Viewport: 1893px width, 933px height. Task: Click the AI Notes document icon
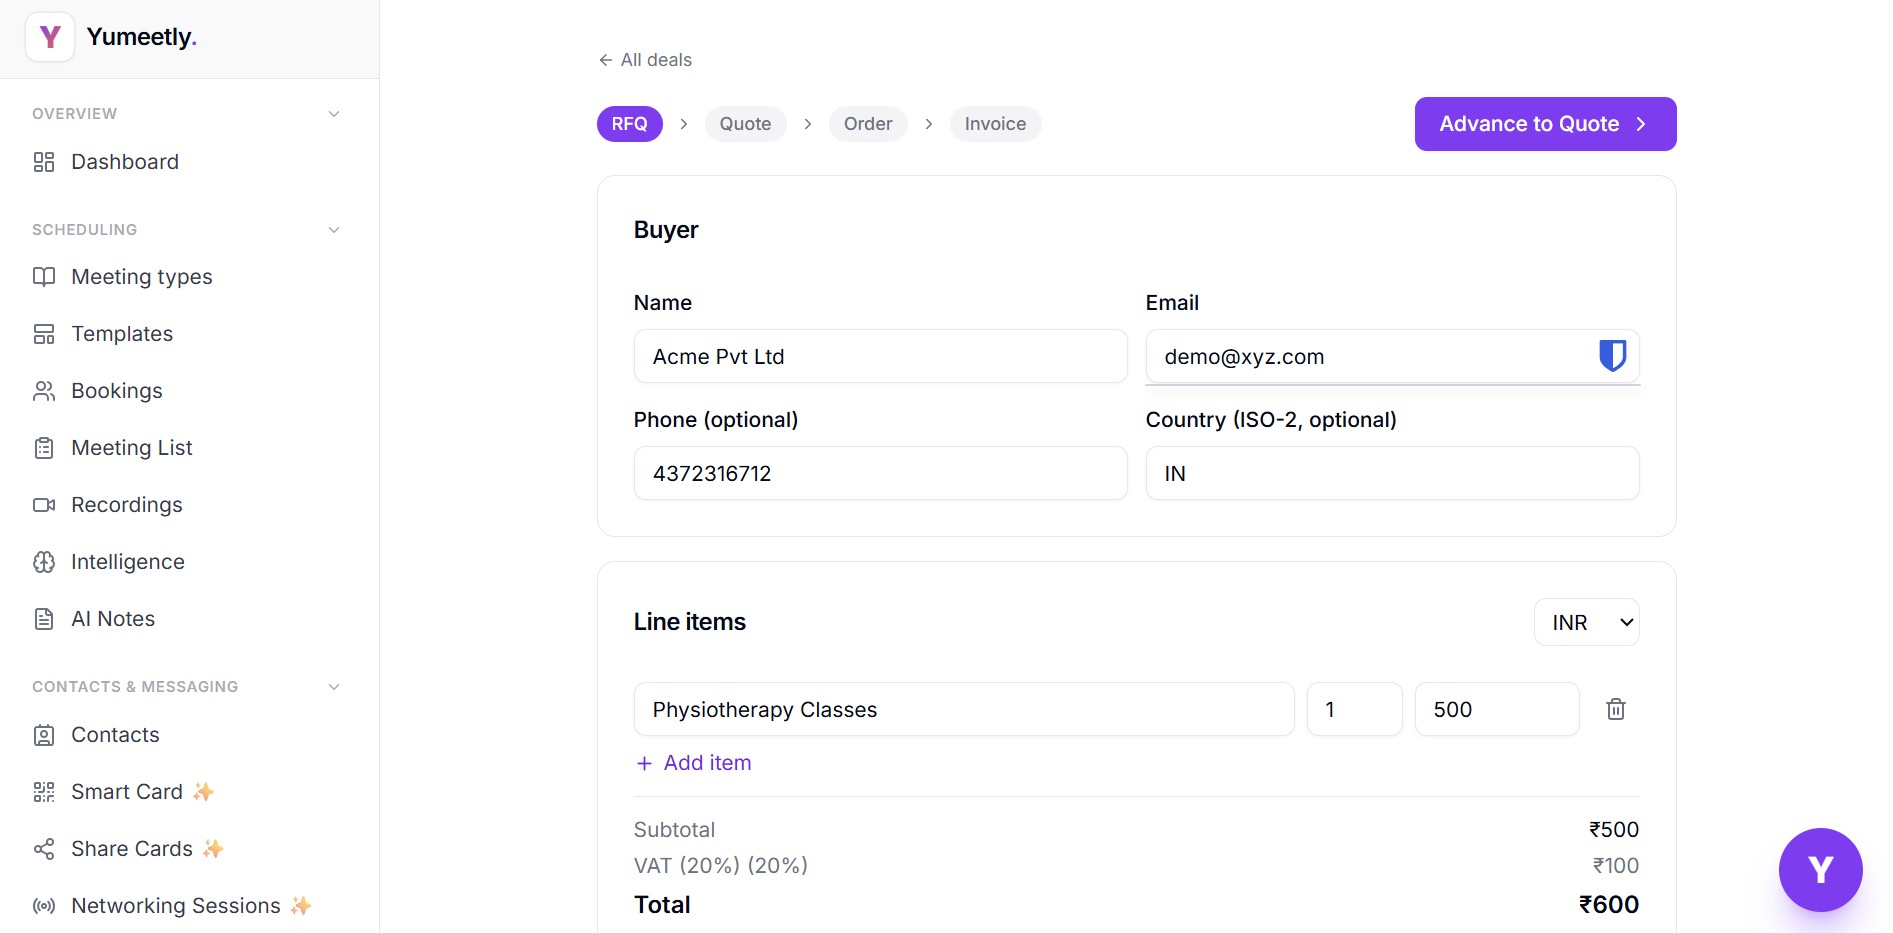tap(44, 619)
